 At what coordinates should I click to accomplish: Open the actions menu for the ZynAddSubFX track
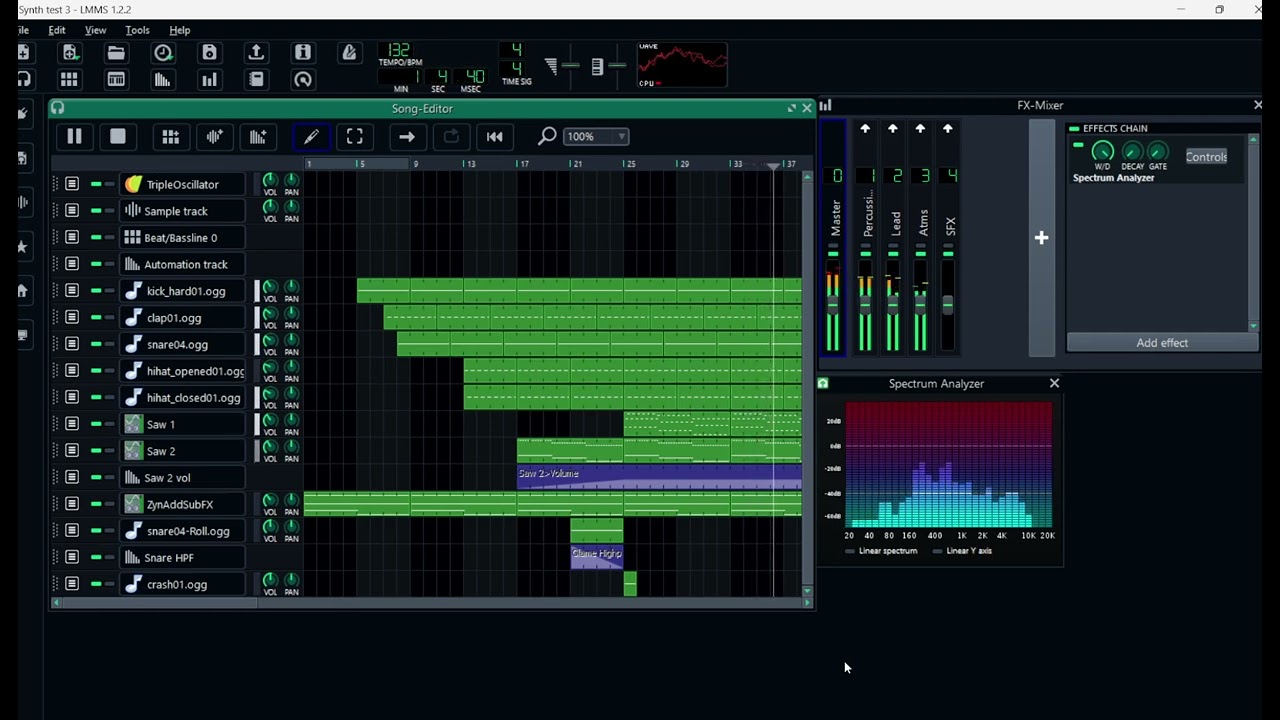click(x=72, y=504)
